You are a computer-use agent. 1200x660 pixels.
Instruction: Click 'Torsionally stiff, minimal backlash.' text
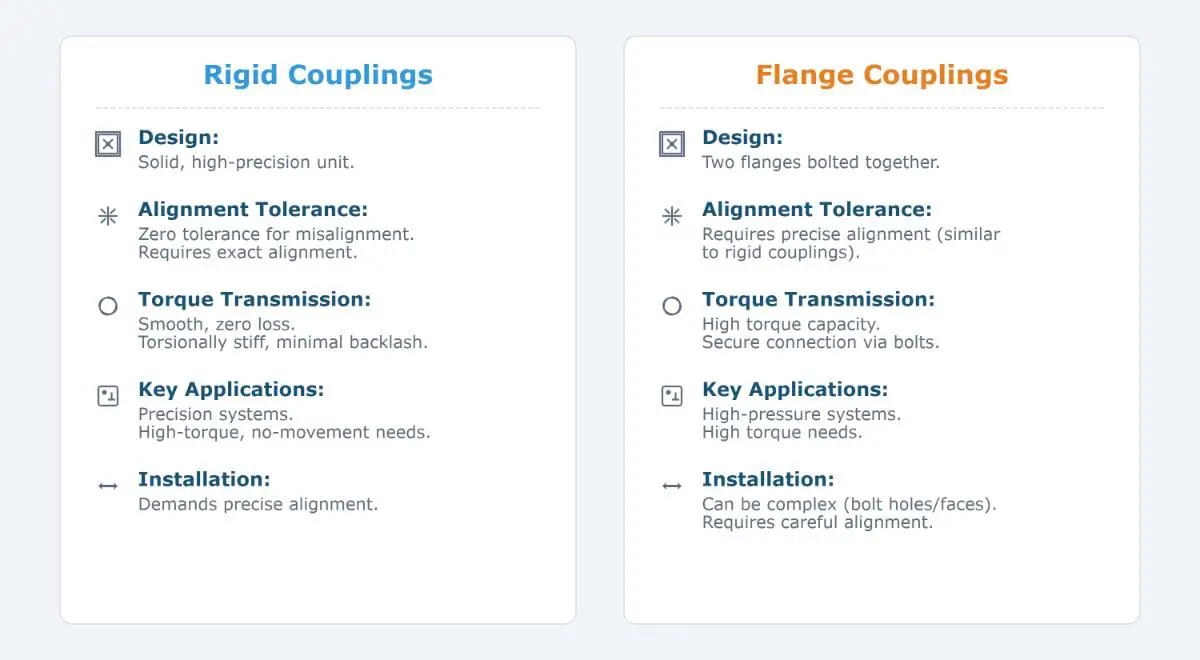point(283,343)
